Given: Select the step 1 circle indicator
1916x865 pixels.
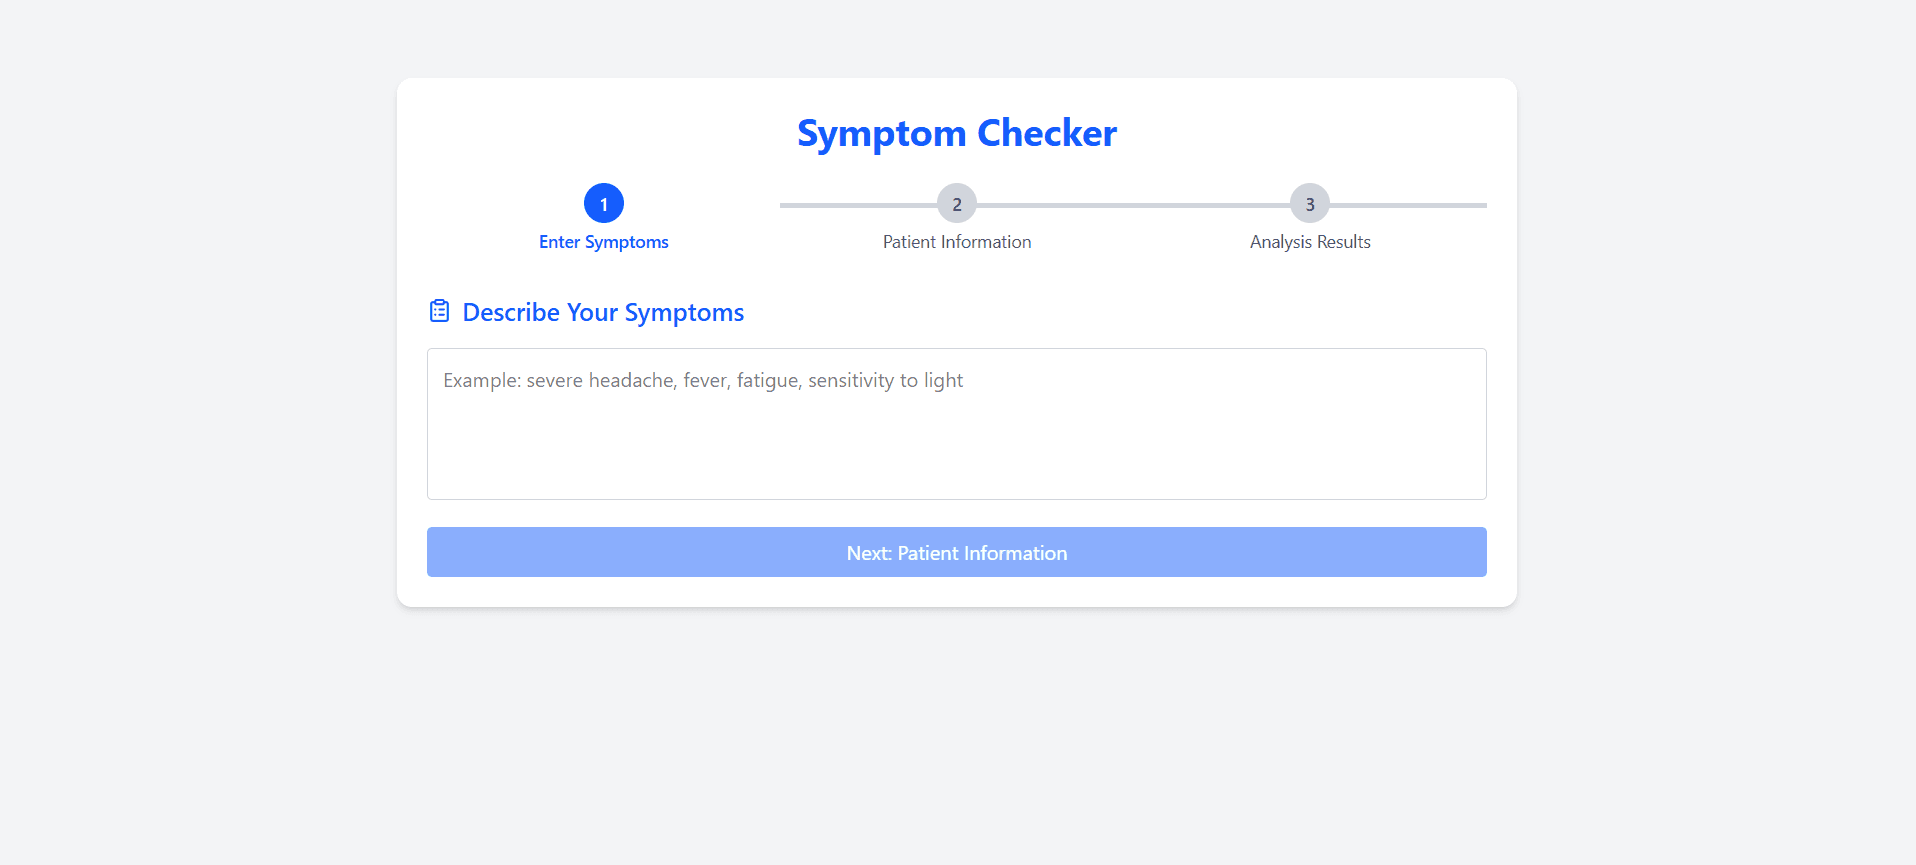Looking at the screenshot, I should (604, 204).
